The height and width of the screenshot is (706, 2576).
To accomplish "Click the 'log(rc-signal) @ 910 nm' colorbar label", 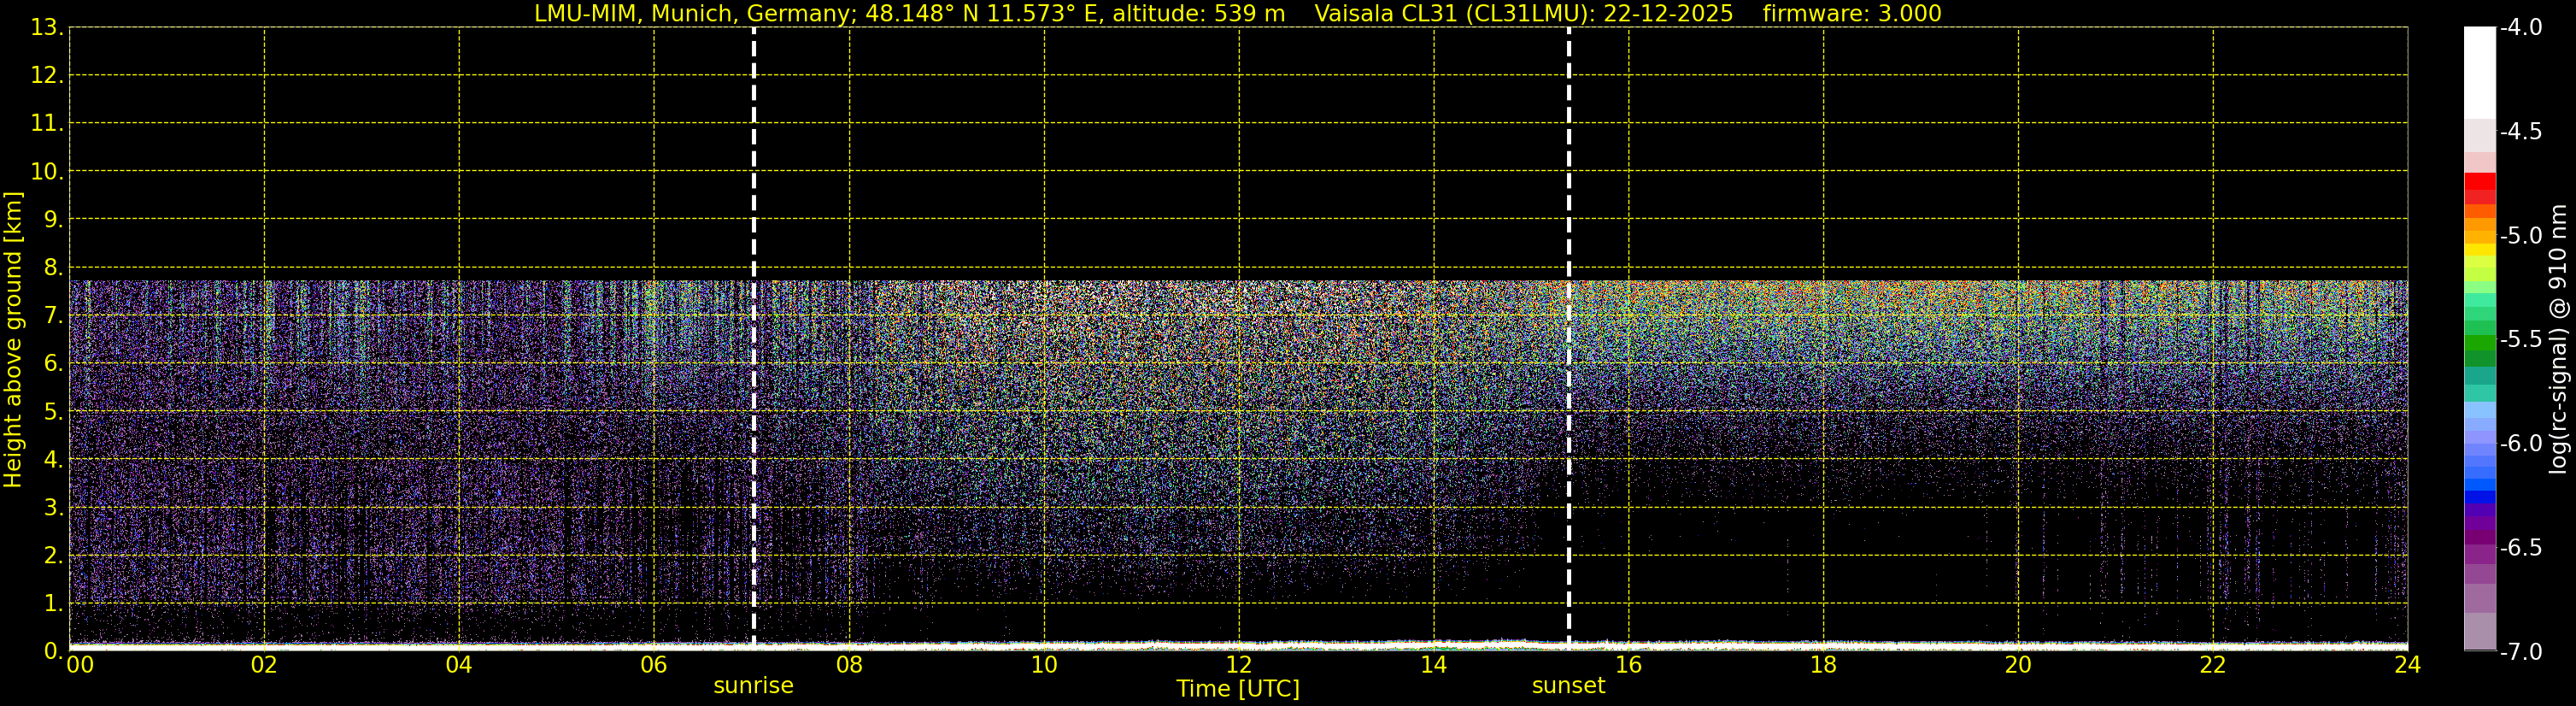I will tap(2559, 340).
